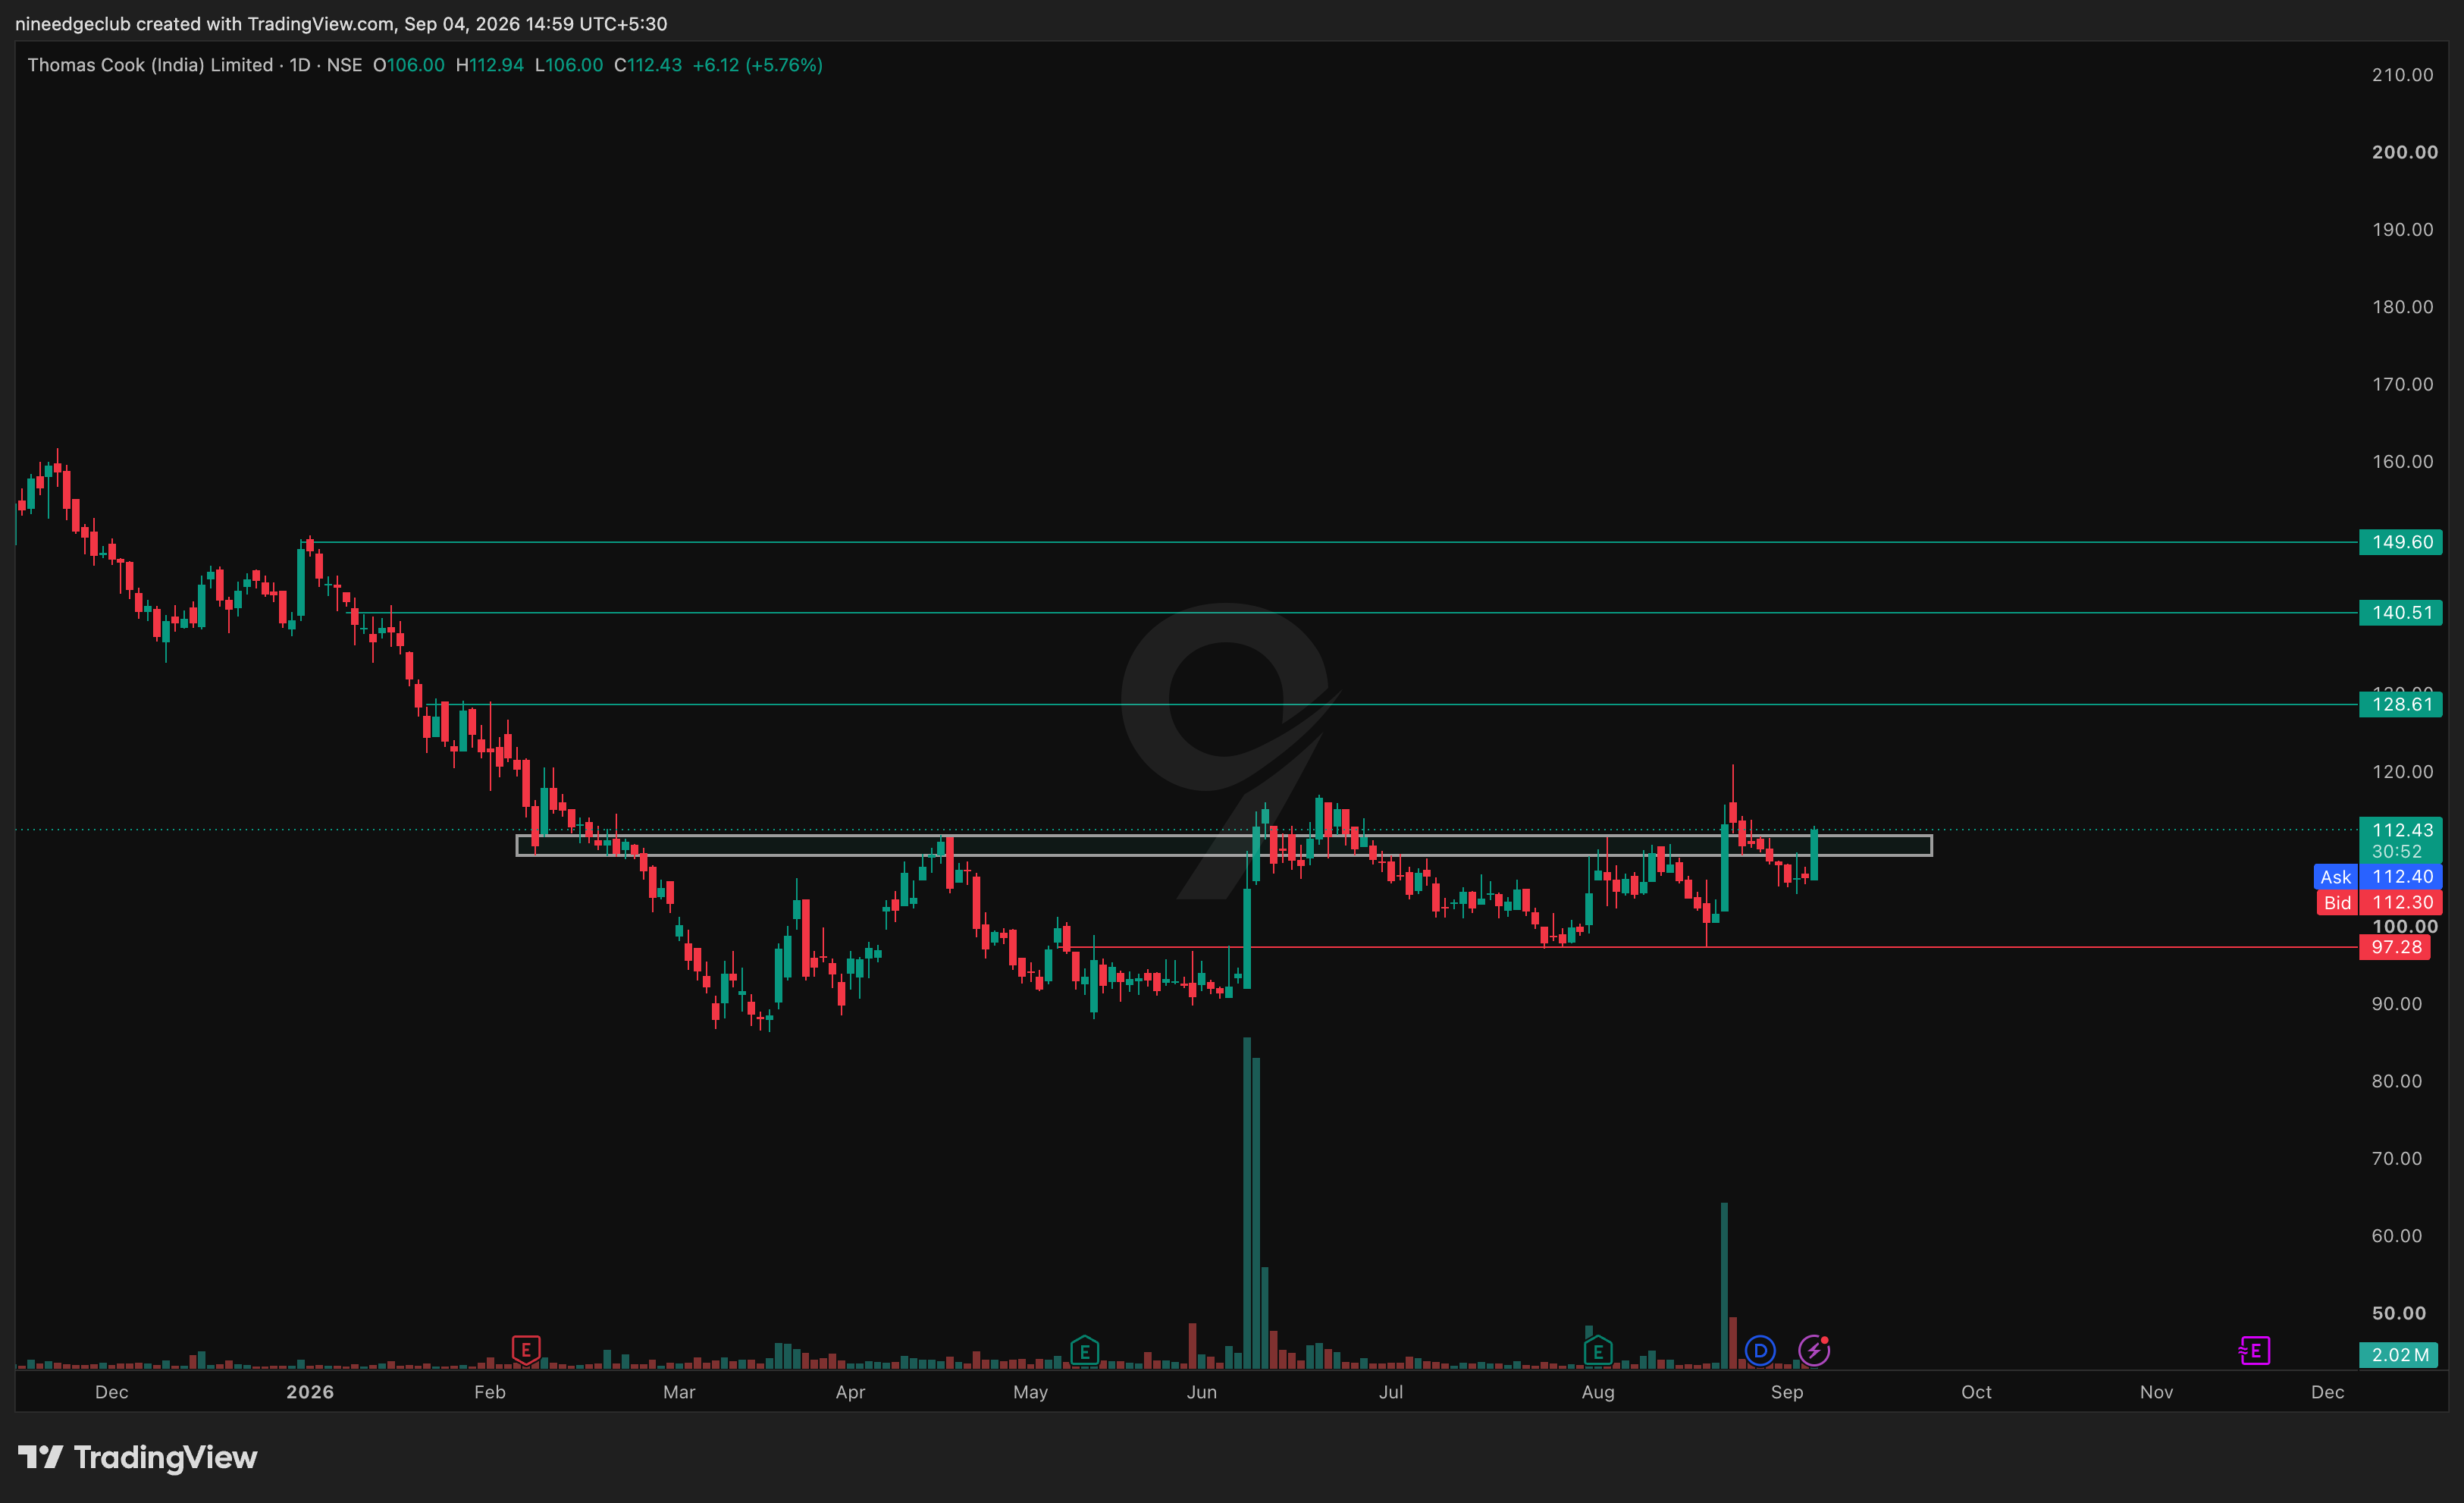Click the 170.00 price axis label
This screenshot has height=1503, width=2464.
pos(2402,384)
